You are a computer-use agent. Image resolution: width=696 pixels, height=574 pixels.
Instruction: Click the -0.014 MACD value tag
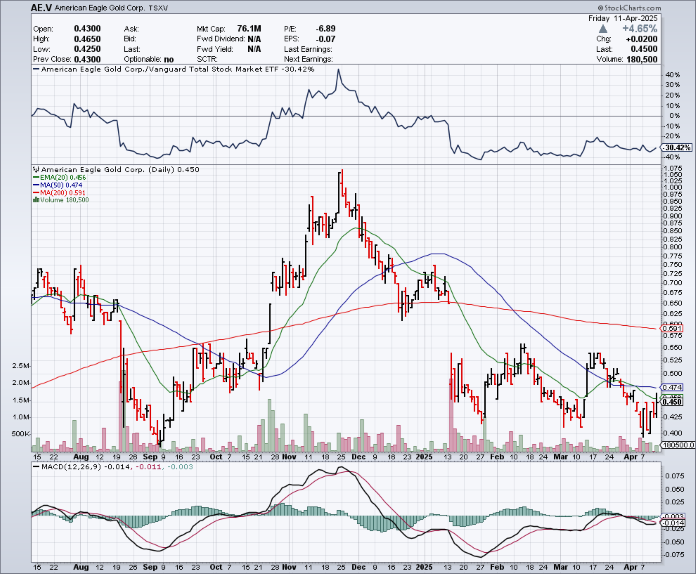tap(673, 522)
